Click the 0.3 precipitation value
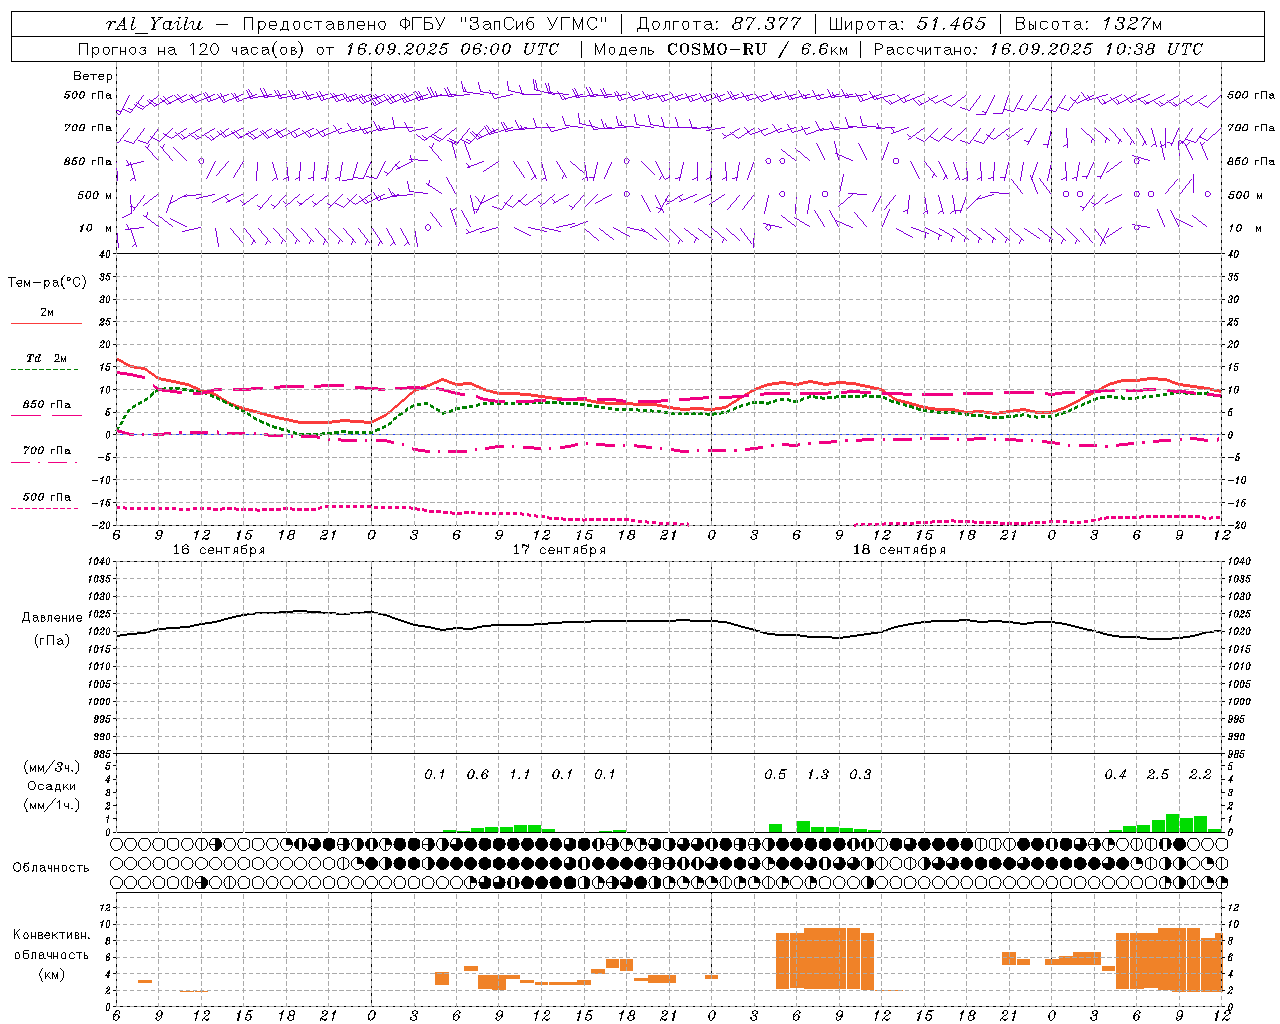This screenshot has height=1024, width=1280. click(860, 774)
